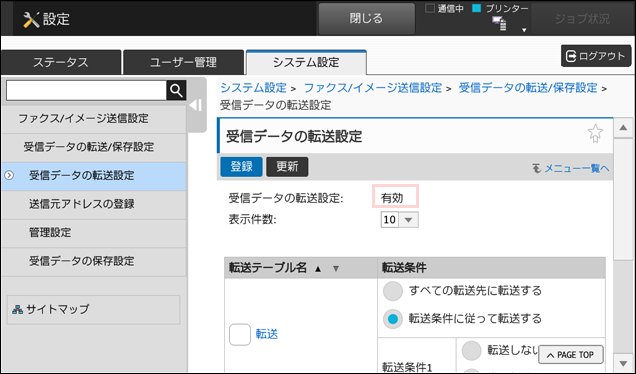Click the 更新 button
Viewport: 636px width, 374px height.
[x=287, y=167]
